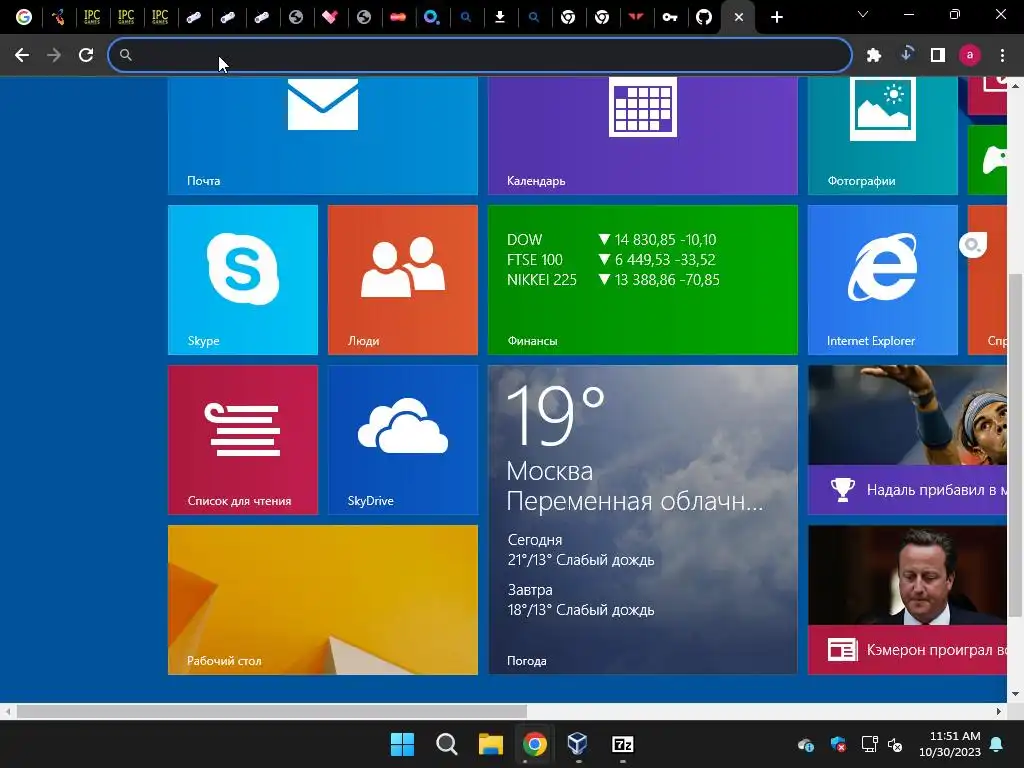Open the Почта mail tile

click(323, 136)
